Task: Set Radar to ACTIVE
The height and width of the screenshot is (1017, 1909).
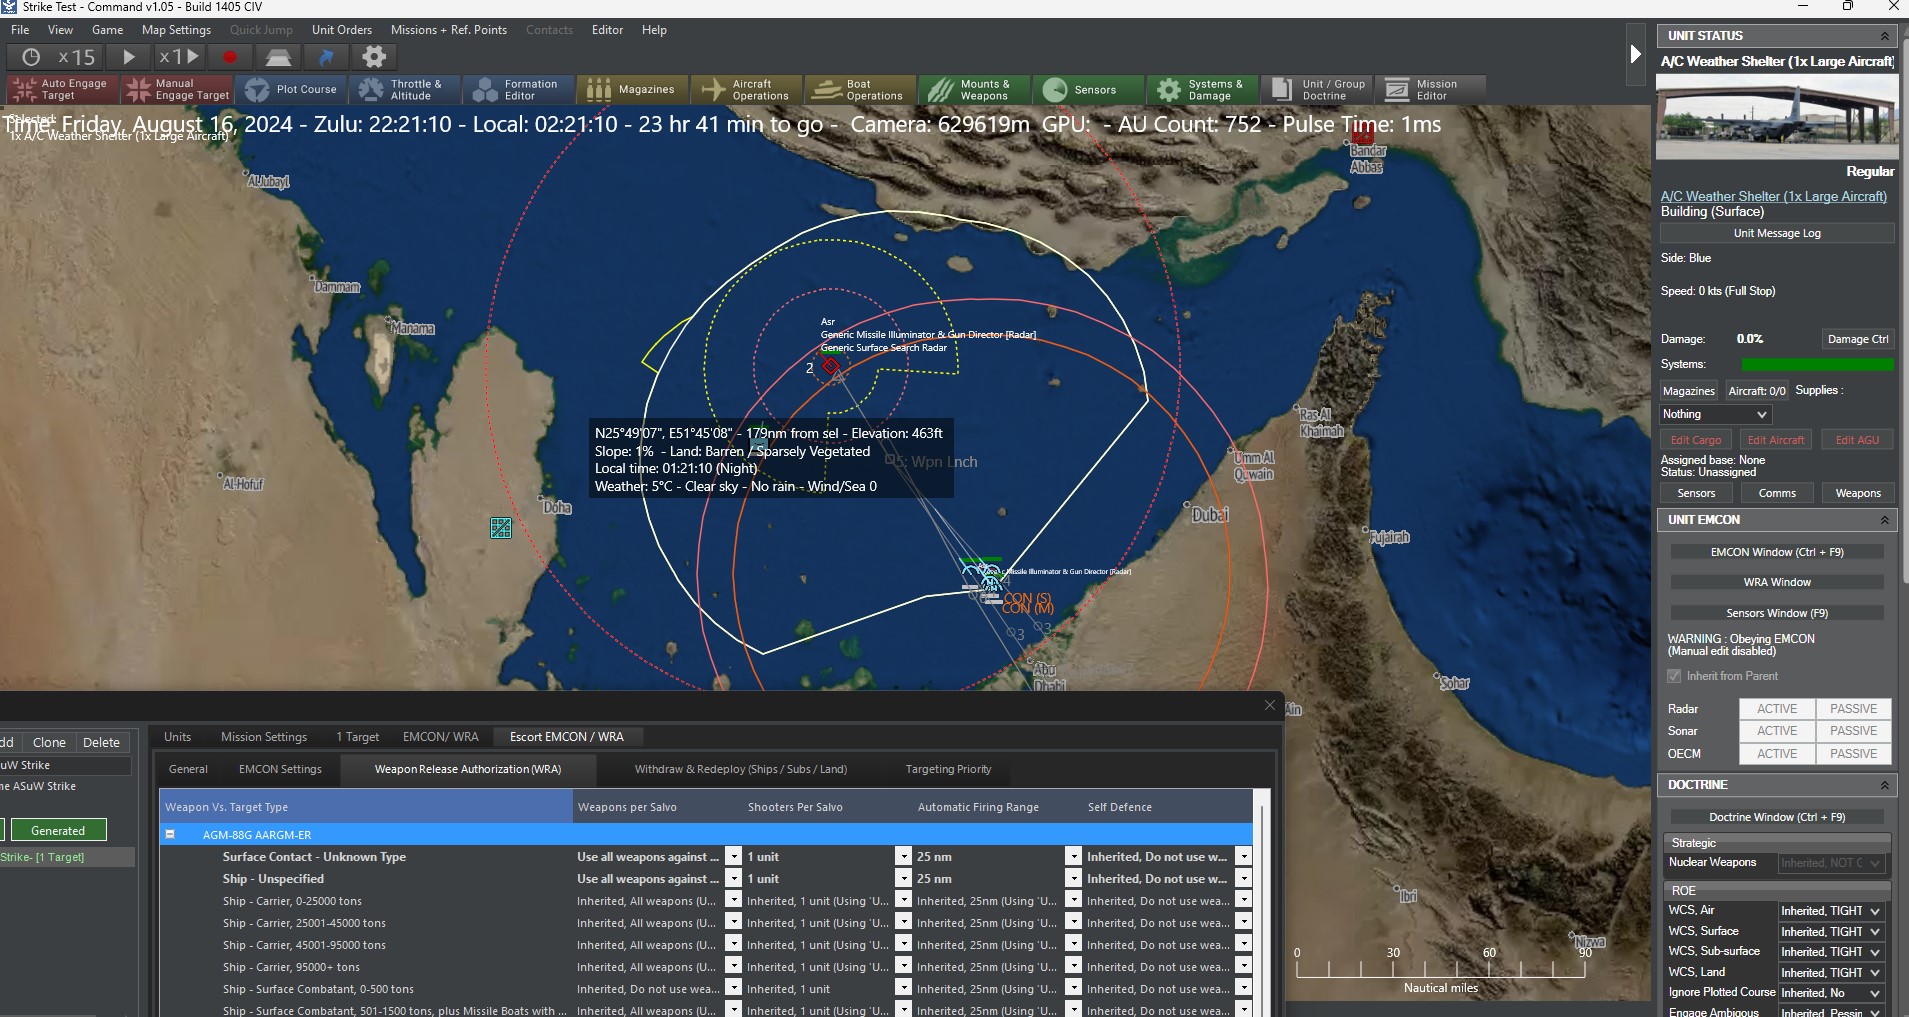Action: (1777, 709)
